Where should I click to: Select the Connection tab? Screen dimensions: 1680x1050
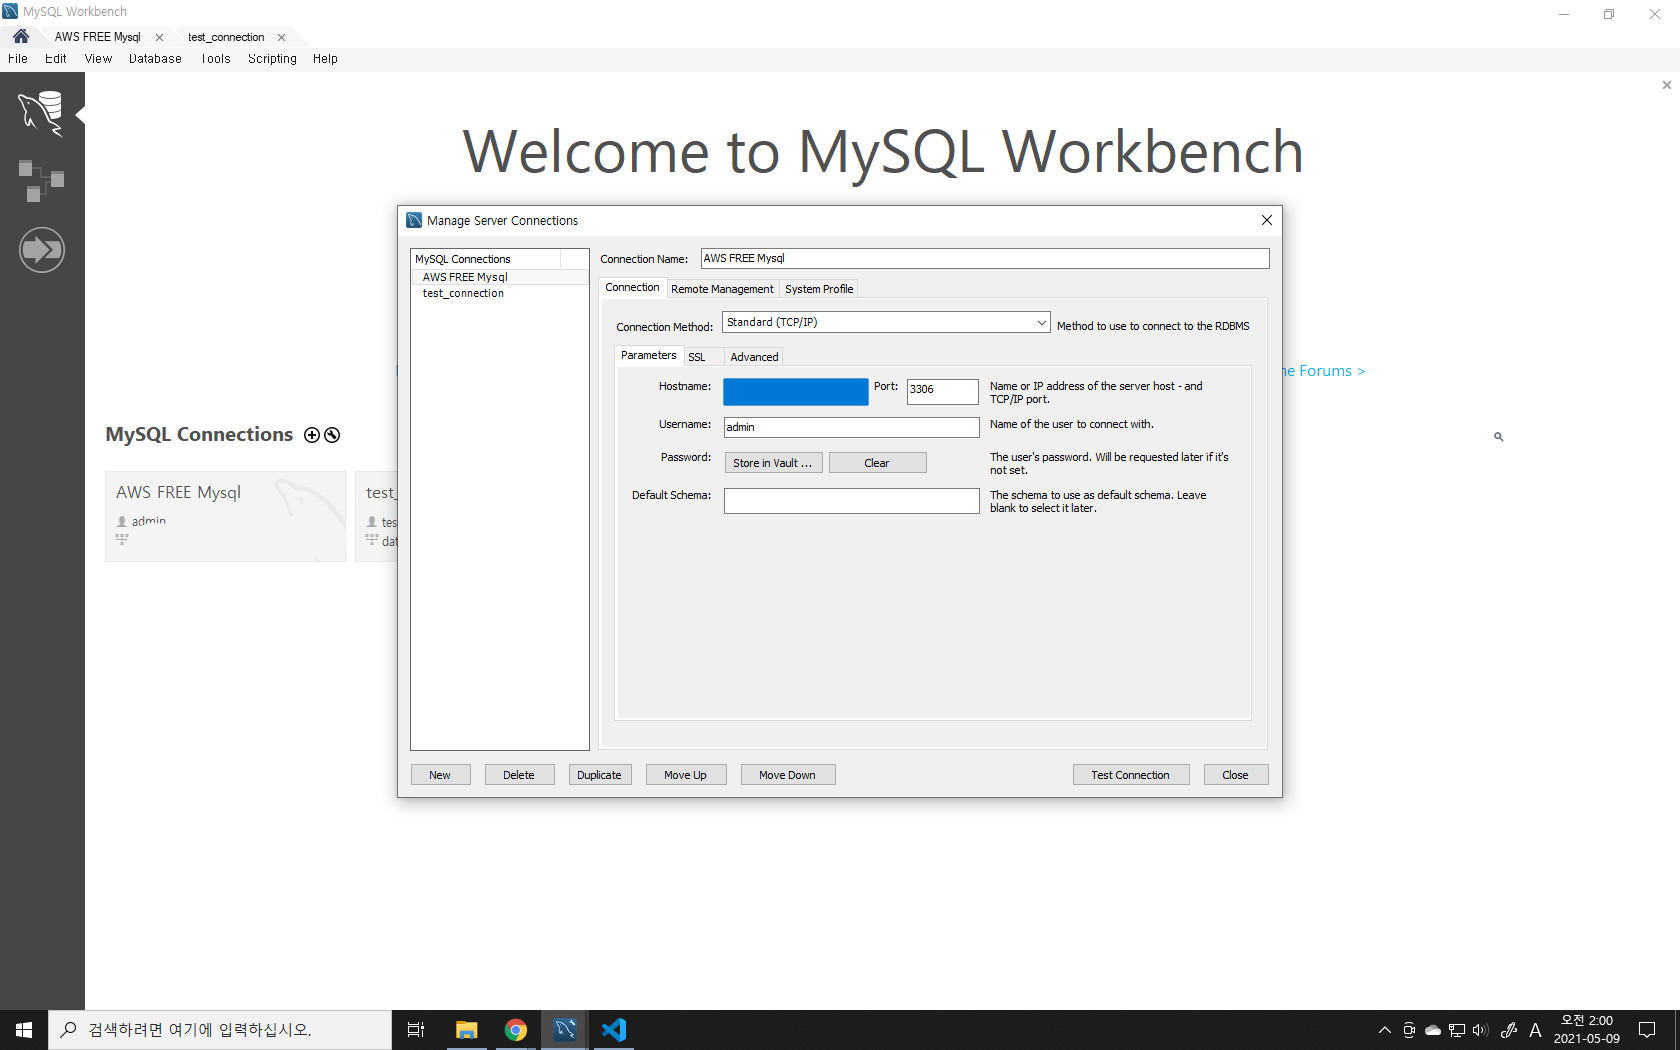[x=632, y=287]
